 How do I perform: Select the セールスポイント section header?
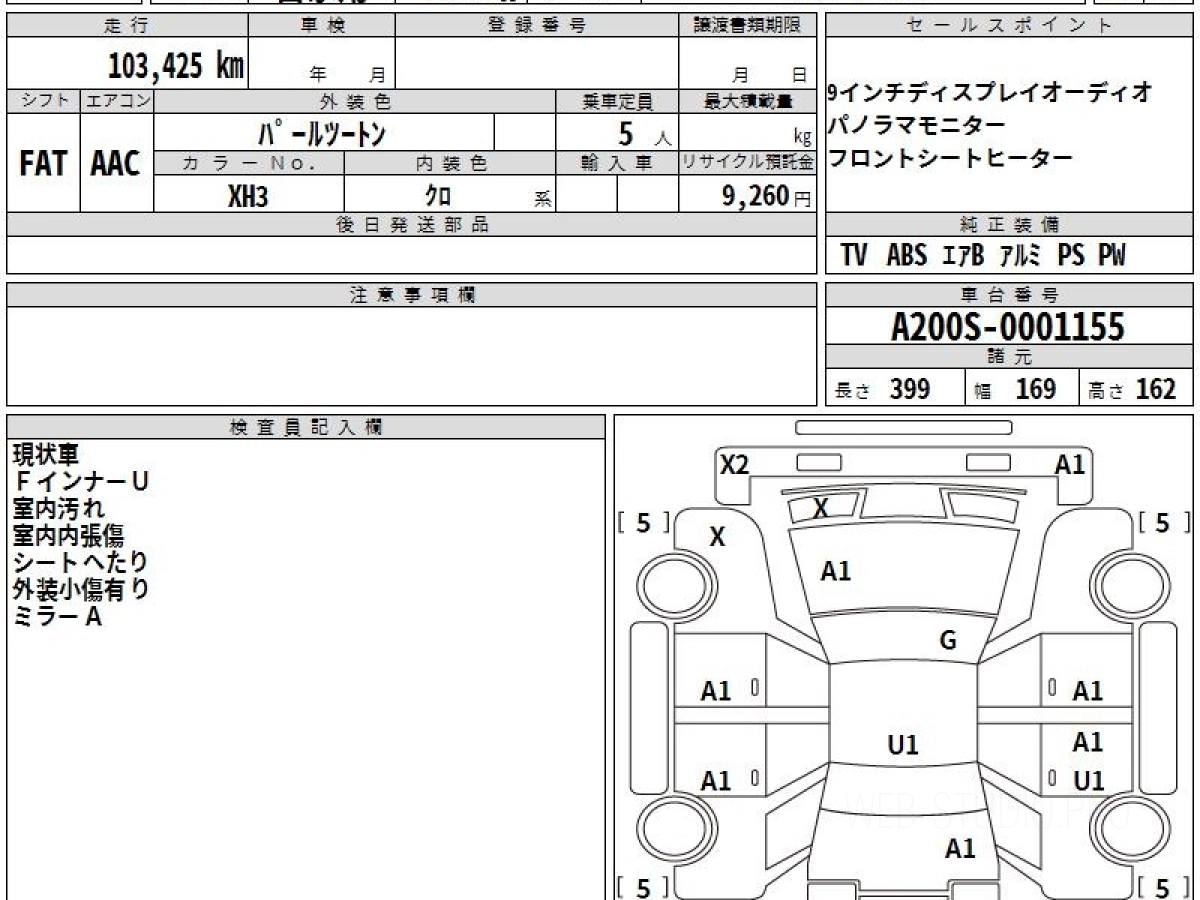[x=1009, y=26]
